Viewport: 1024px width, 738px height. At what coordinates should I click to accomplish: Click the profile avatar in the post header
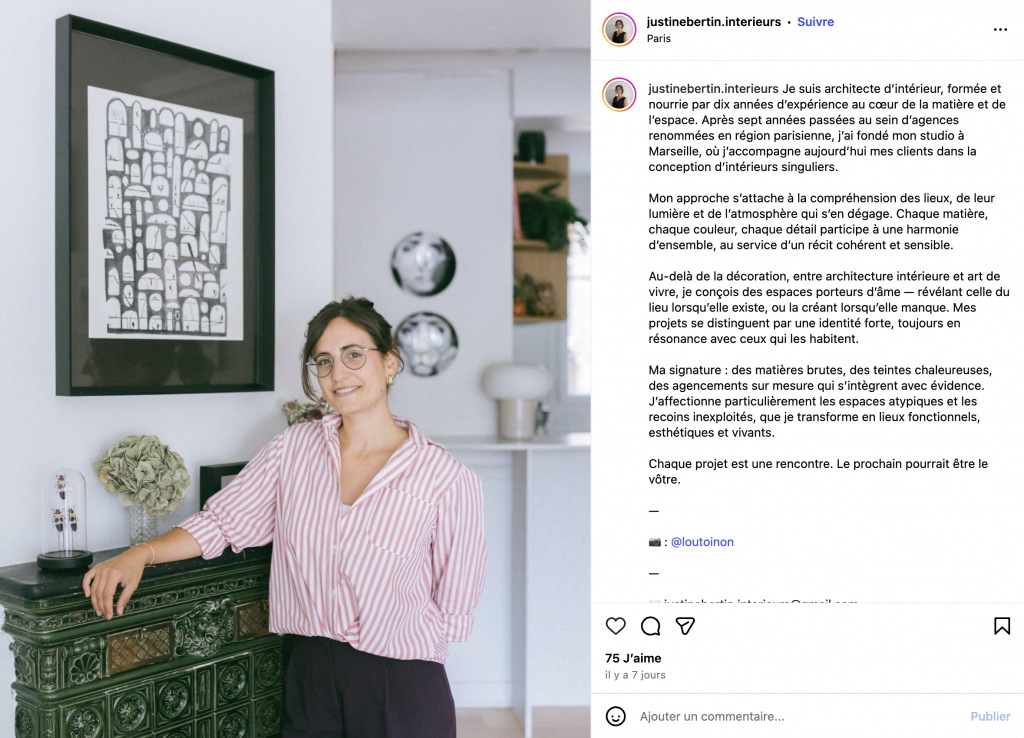tap(619, 29)
